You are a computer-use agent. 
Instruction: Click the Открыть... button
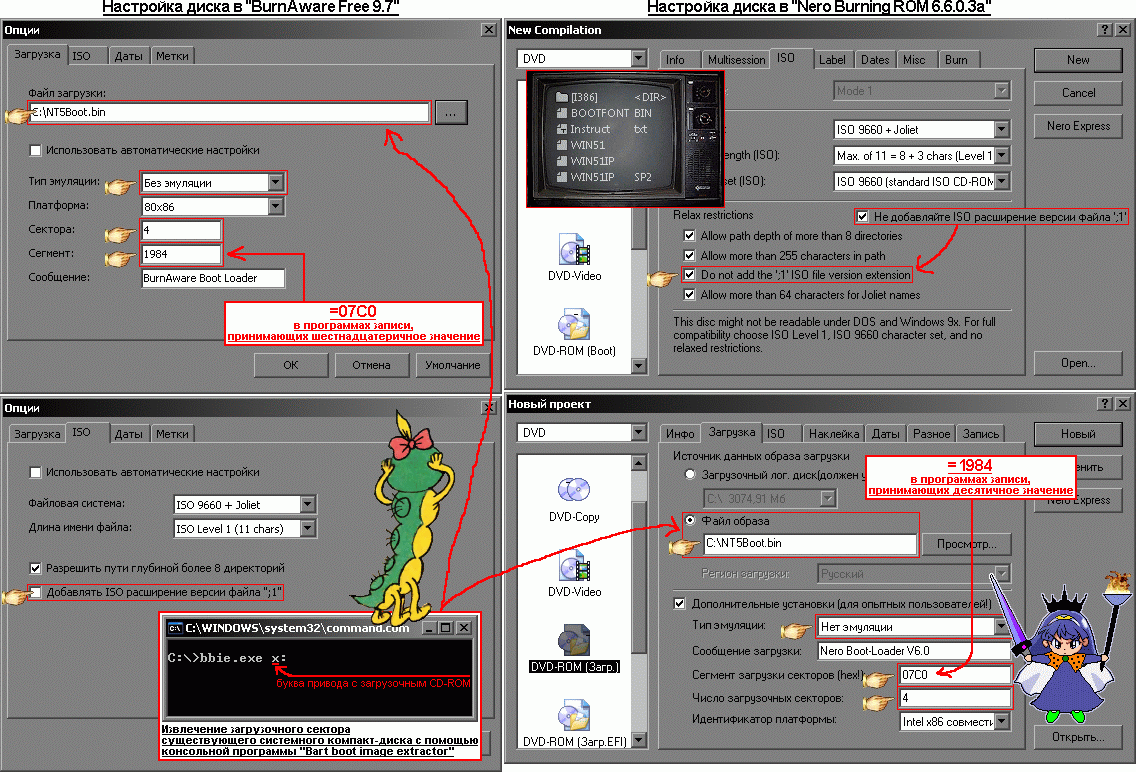point(1078,737)
